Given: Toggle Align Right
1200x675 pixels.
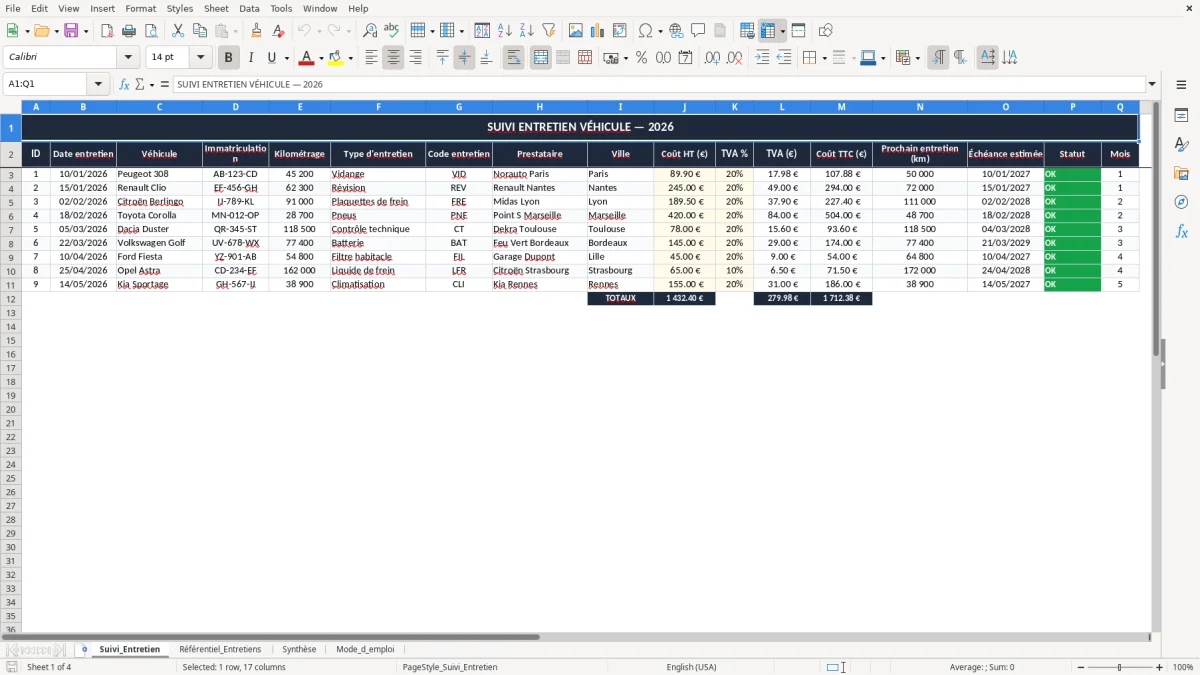Looking at the screenshot, I should 415,58.
